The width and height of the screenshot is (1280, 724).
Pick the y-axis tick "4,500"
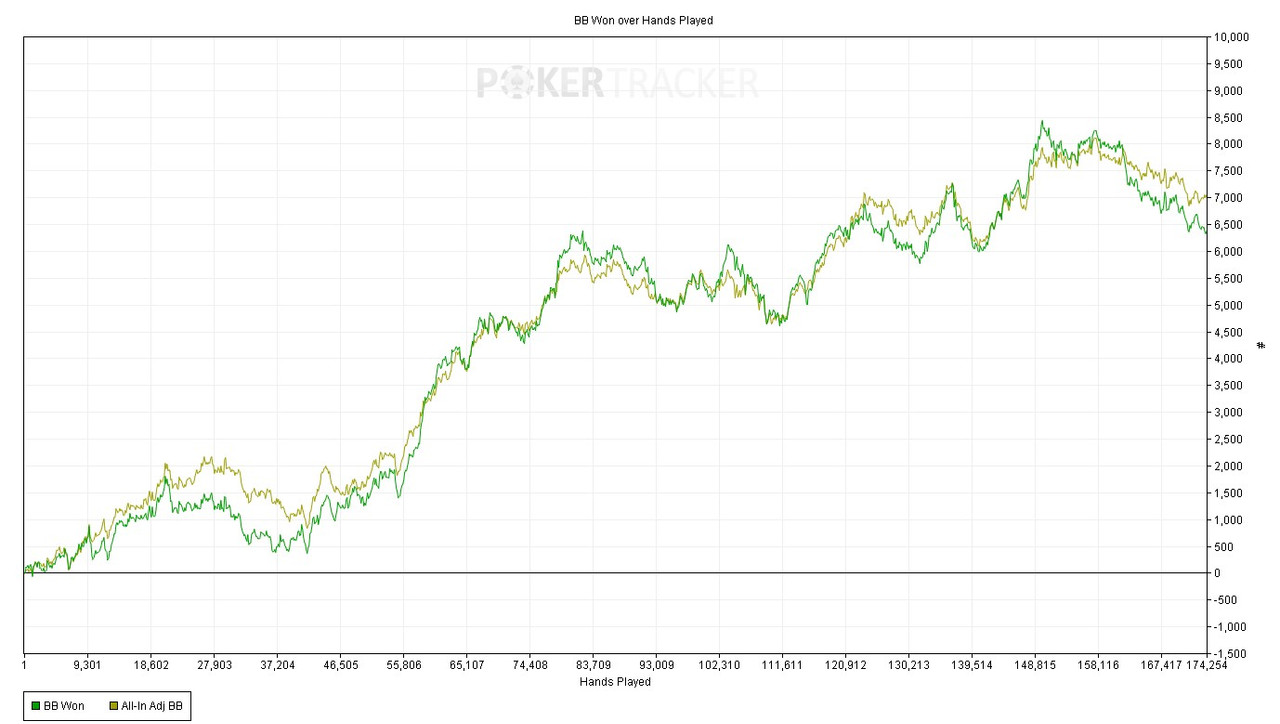[1228, 332]
